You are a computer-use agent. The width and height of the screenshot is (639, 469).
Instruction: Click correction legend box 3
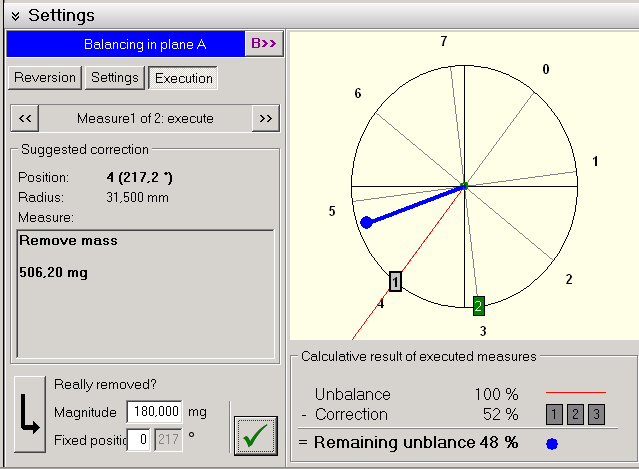coord(596,414)
